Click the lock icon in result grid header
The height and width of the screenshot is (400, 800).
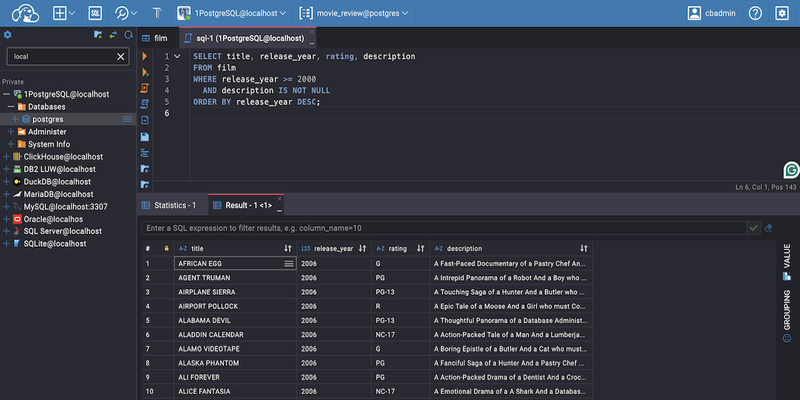coord(166,248)
